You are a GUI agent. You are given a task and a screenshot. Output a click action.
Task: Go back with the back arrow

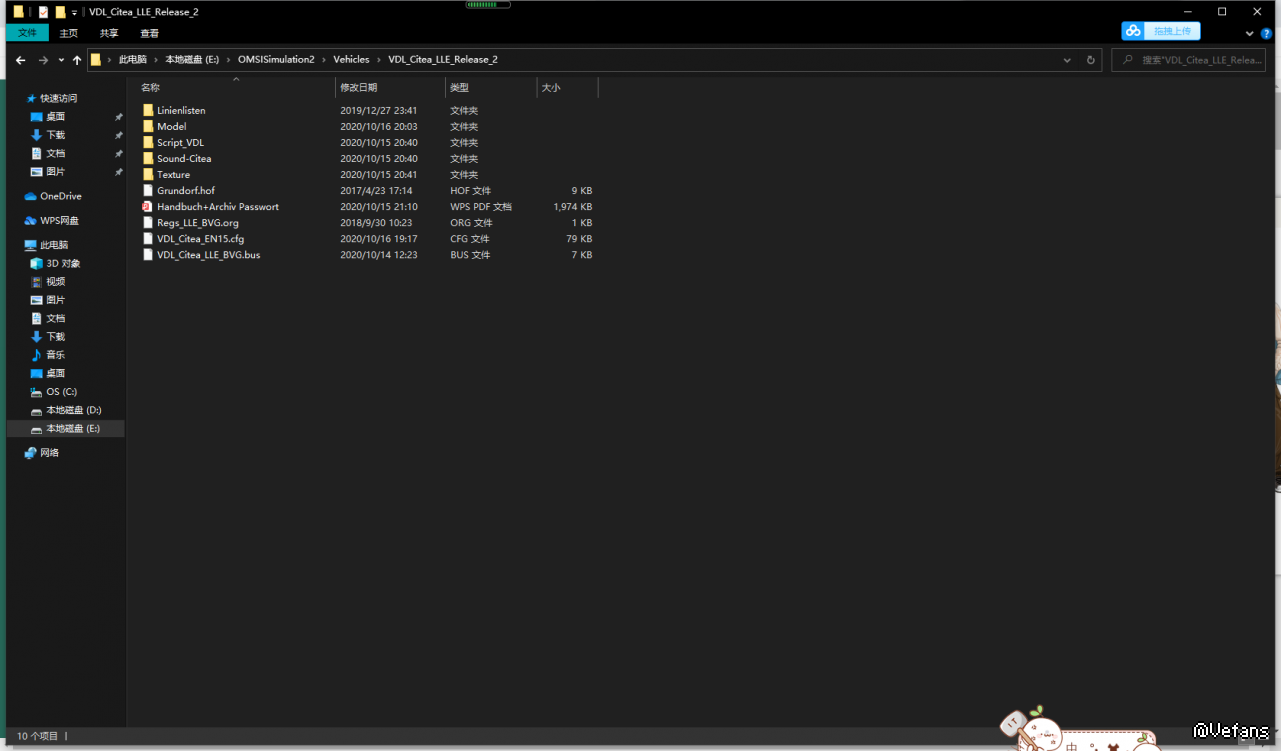tap(20, 60)
